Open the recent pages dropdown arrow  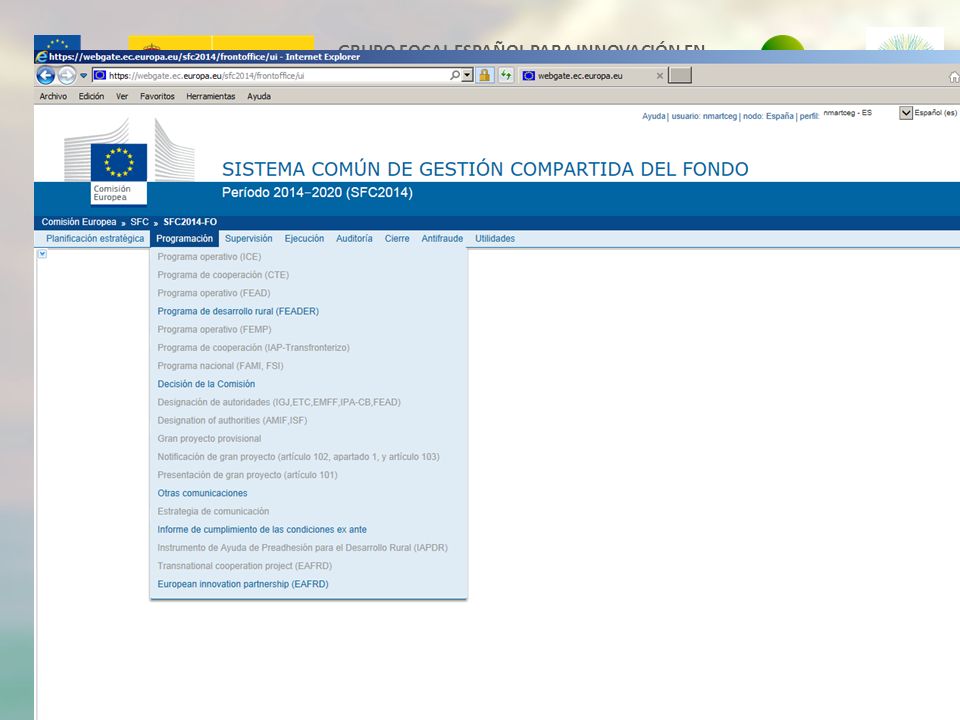84,76
